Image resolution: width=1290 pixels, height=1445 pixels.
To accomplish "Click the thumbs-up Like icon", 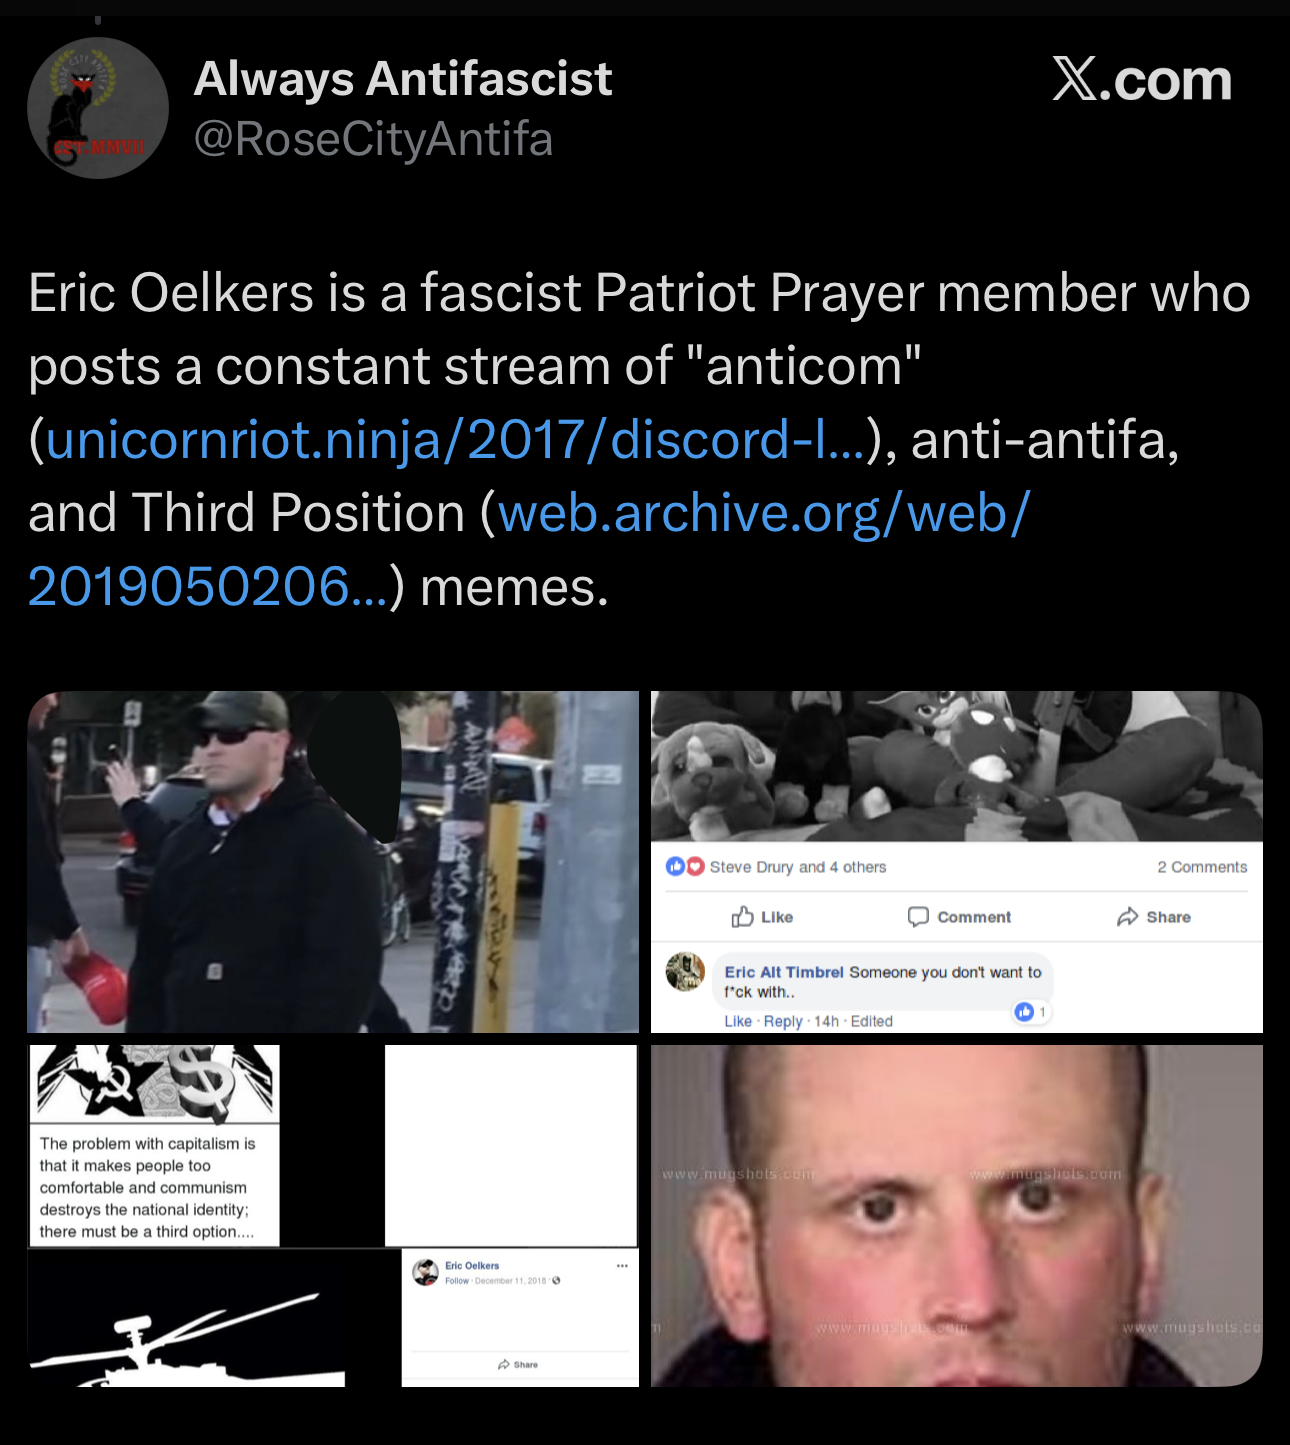I will coord(742,917).
